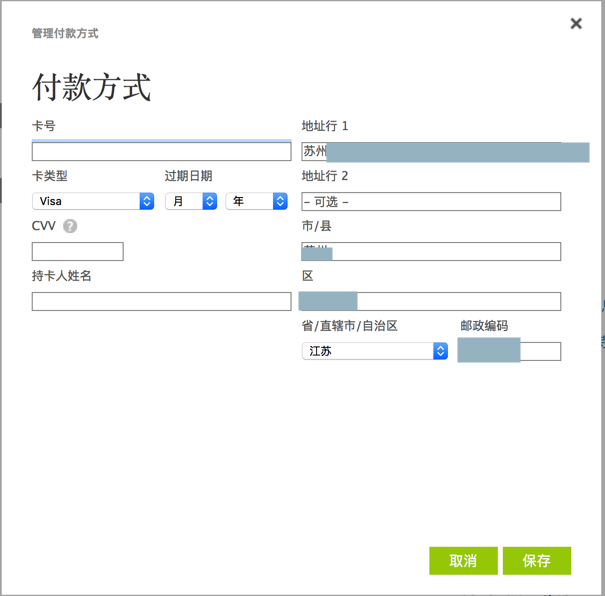This screenshot has width=605, height=596.
Task: Click the 保存 save button
Action: pyautogui.click(x=537, y=561)
